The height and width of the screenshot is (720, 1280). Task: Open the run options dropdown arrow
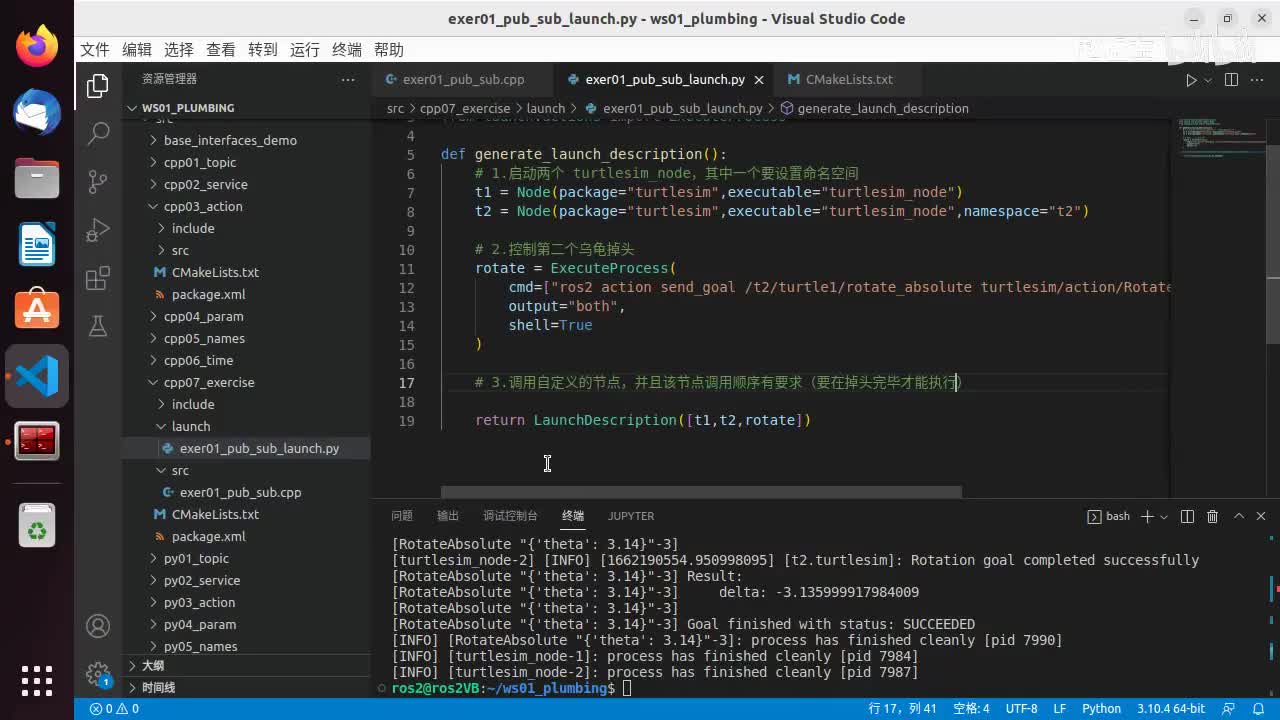[x=1208, y=80]
